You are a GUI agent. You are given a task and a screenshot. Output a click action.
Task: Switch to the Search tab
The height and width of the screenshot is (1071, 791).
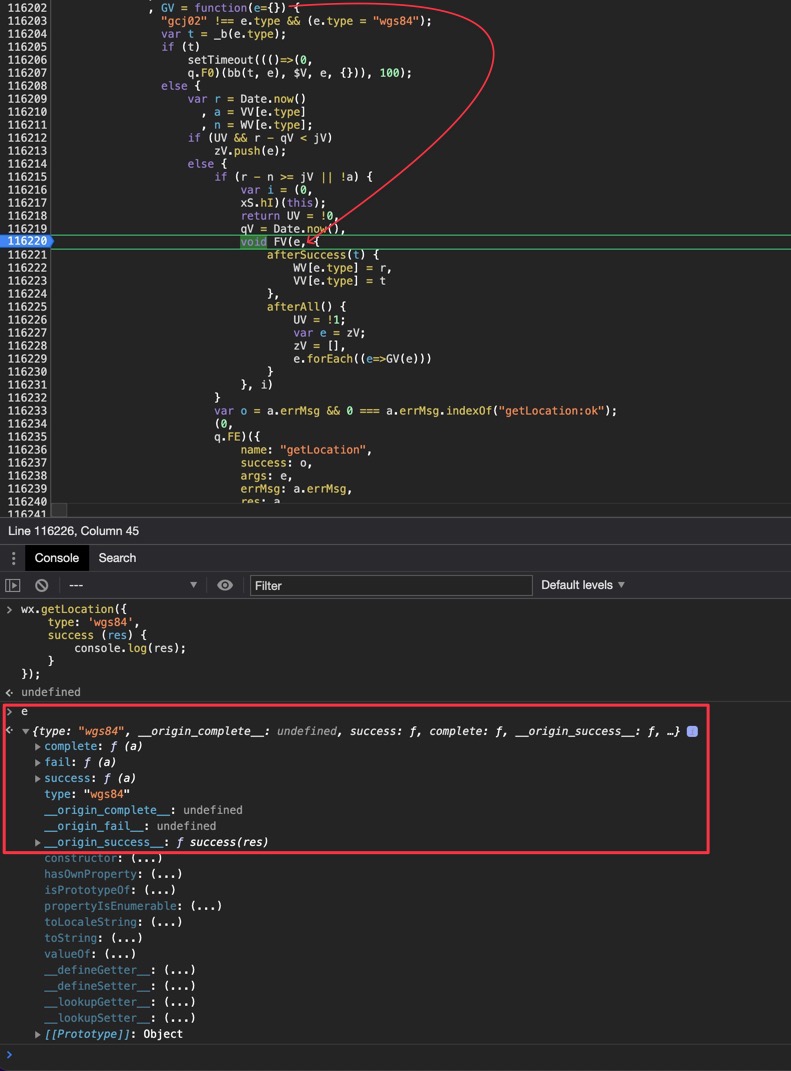tap(117, 558)
